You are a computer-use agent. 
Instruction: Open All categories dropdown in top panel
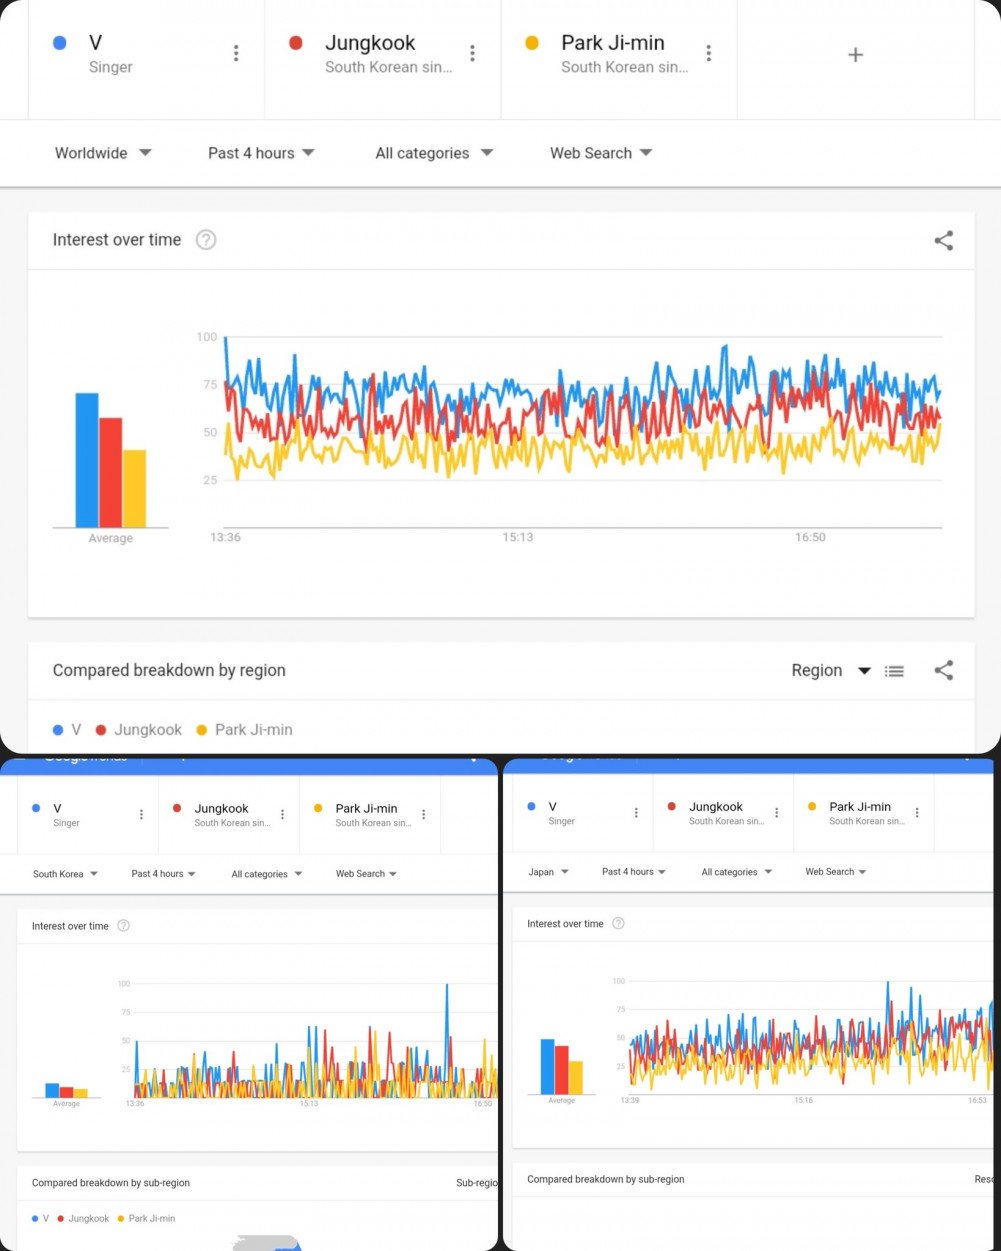coord(434,153)
